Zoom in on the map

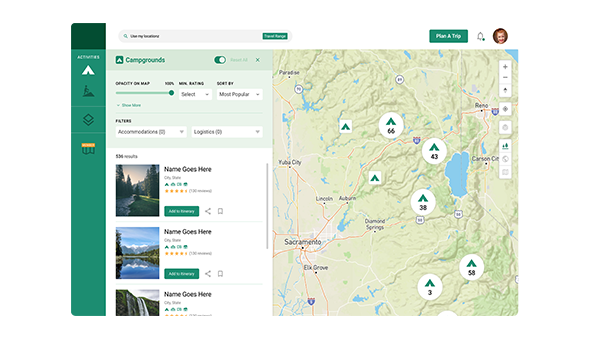(505, 67)
